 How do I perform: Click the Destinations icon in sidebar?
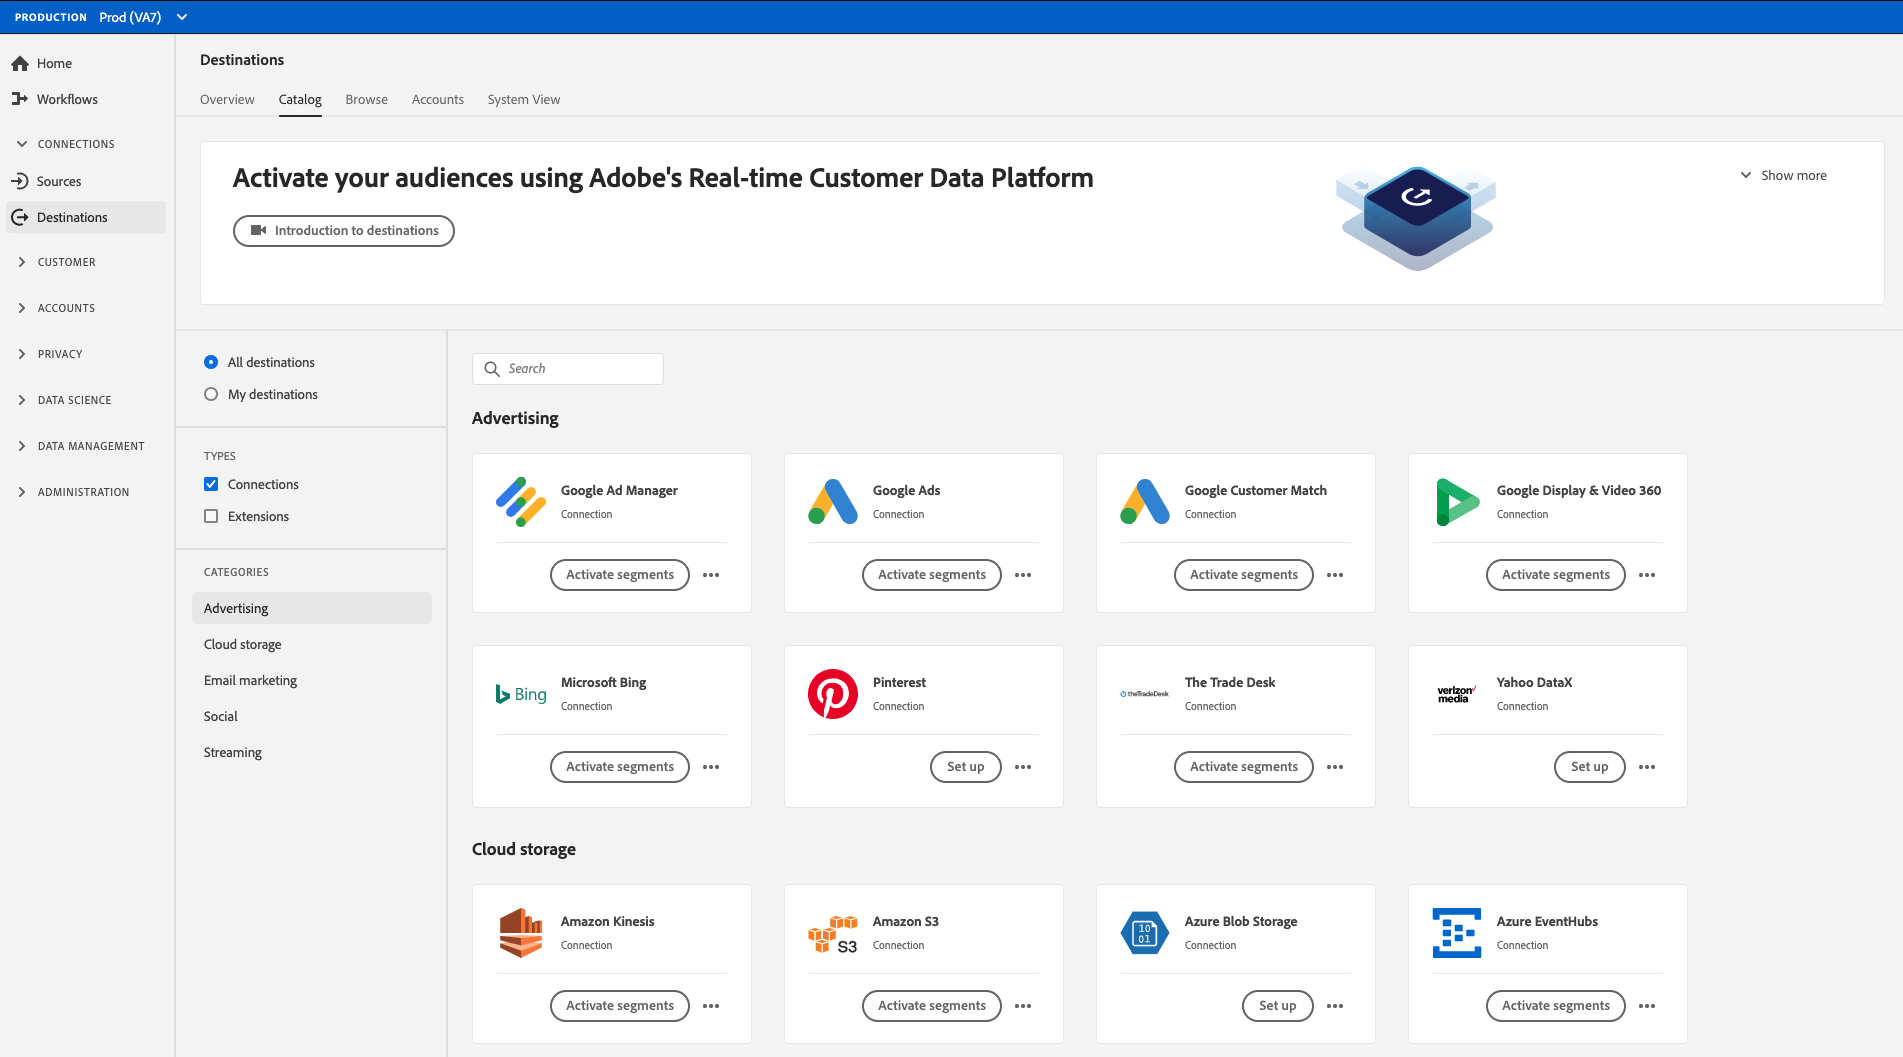click(x=20, y=217)
